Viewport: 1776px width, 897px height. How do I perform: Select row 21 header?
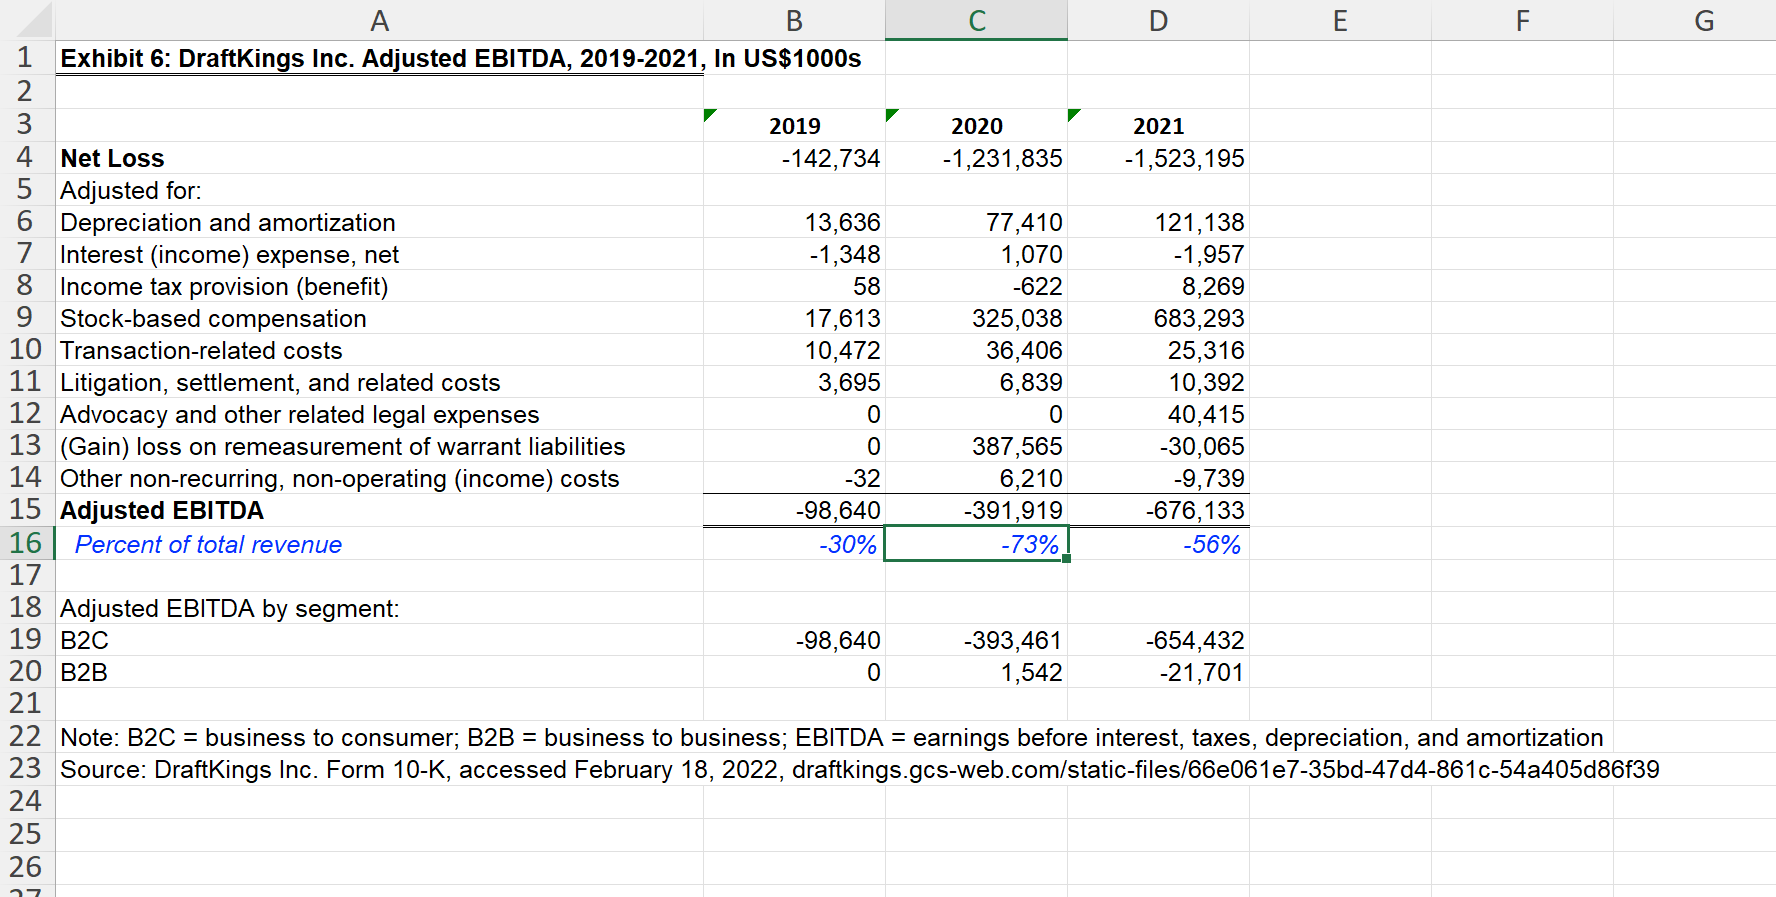coord(27,704)
